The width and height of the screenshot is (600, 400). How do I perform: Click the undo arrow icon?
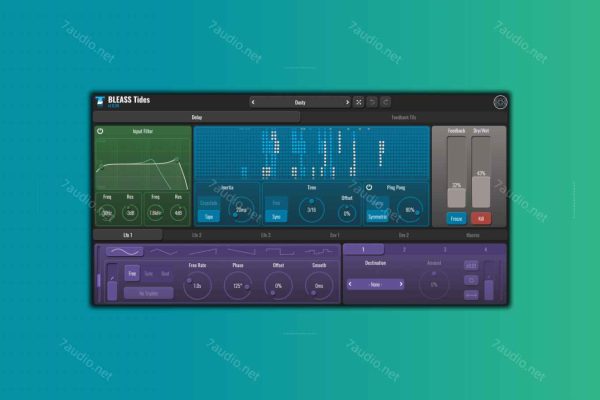click(x=372, y=102)
